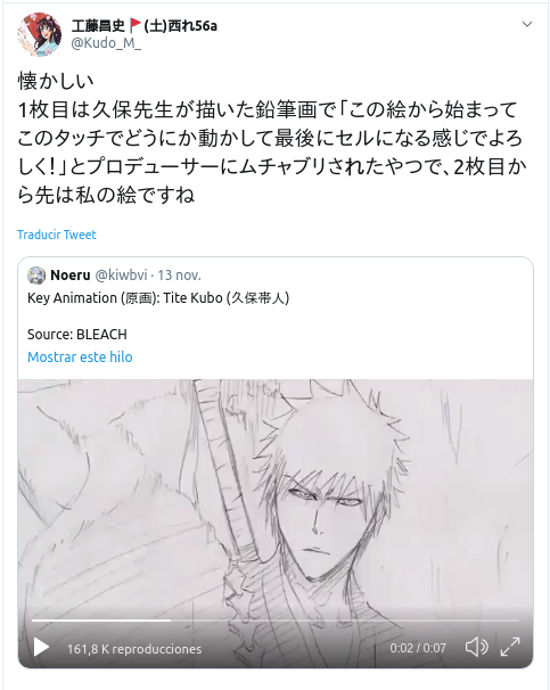Viewport: 550px width, 690px height.
Task: Expand the video to fullscreen
Action: [510, 647]
